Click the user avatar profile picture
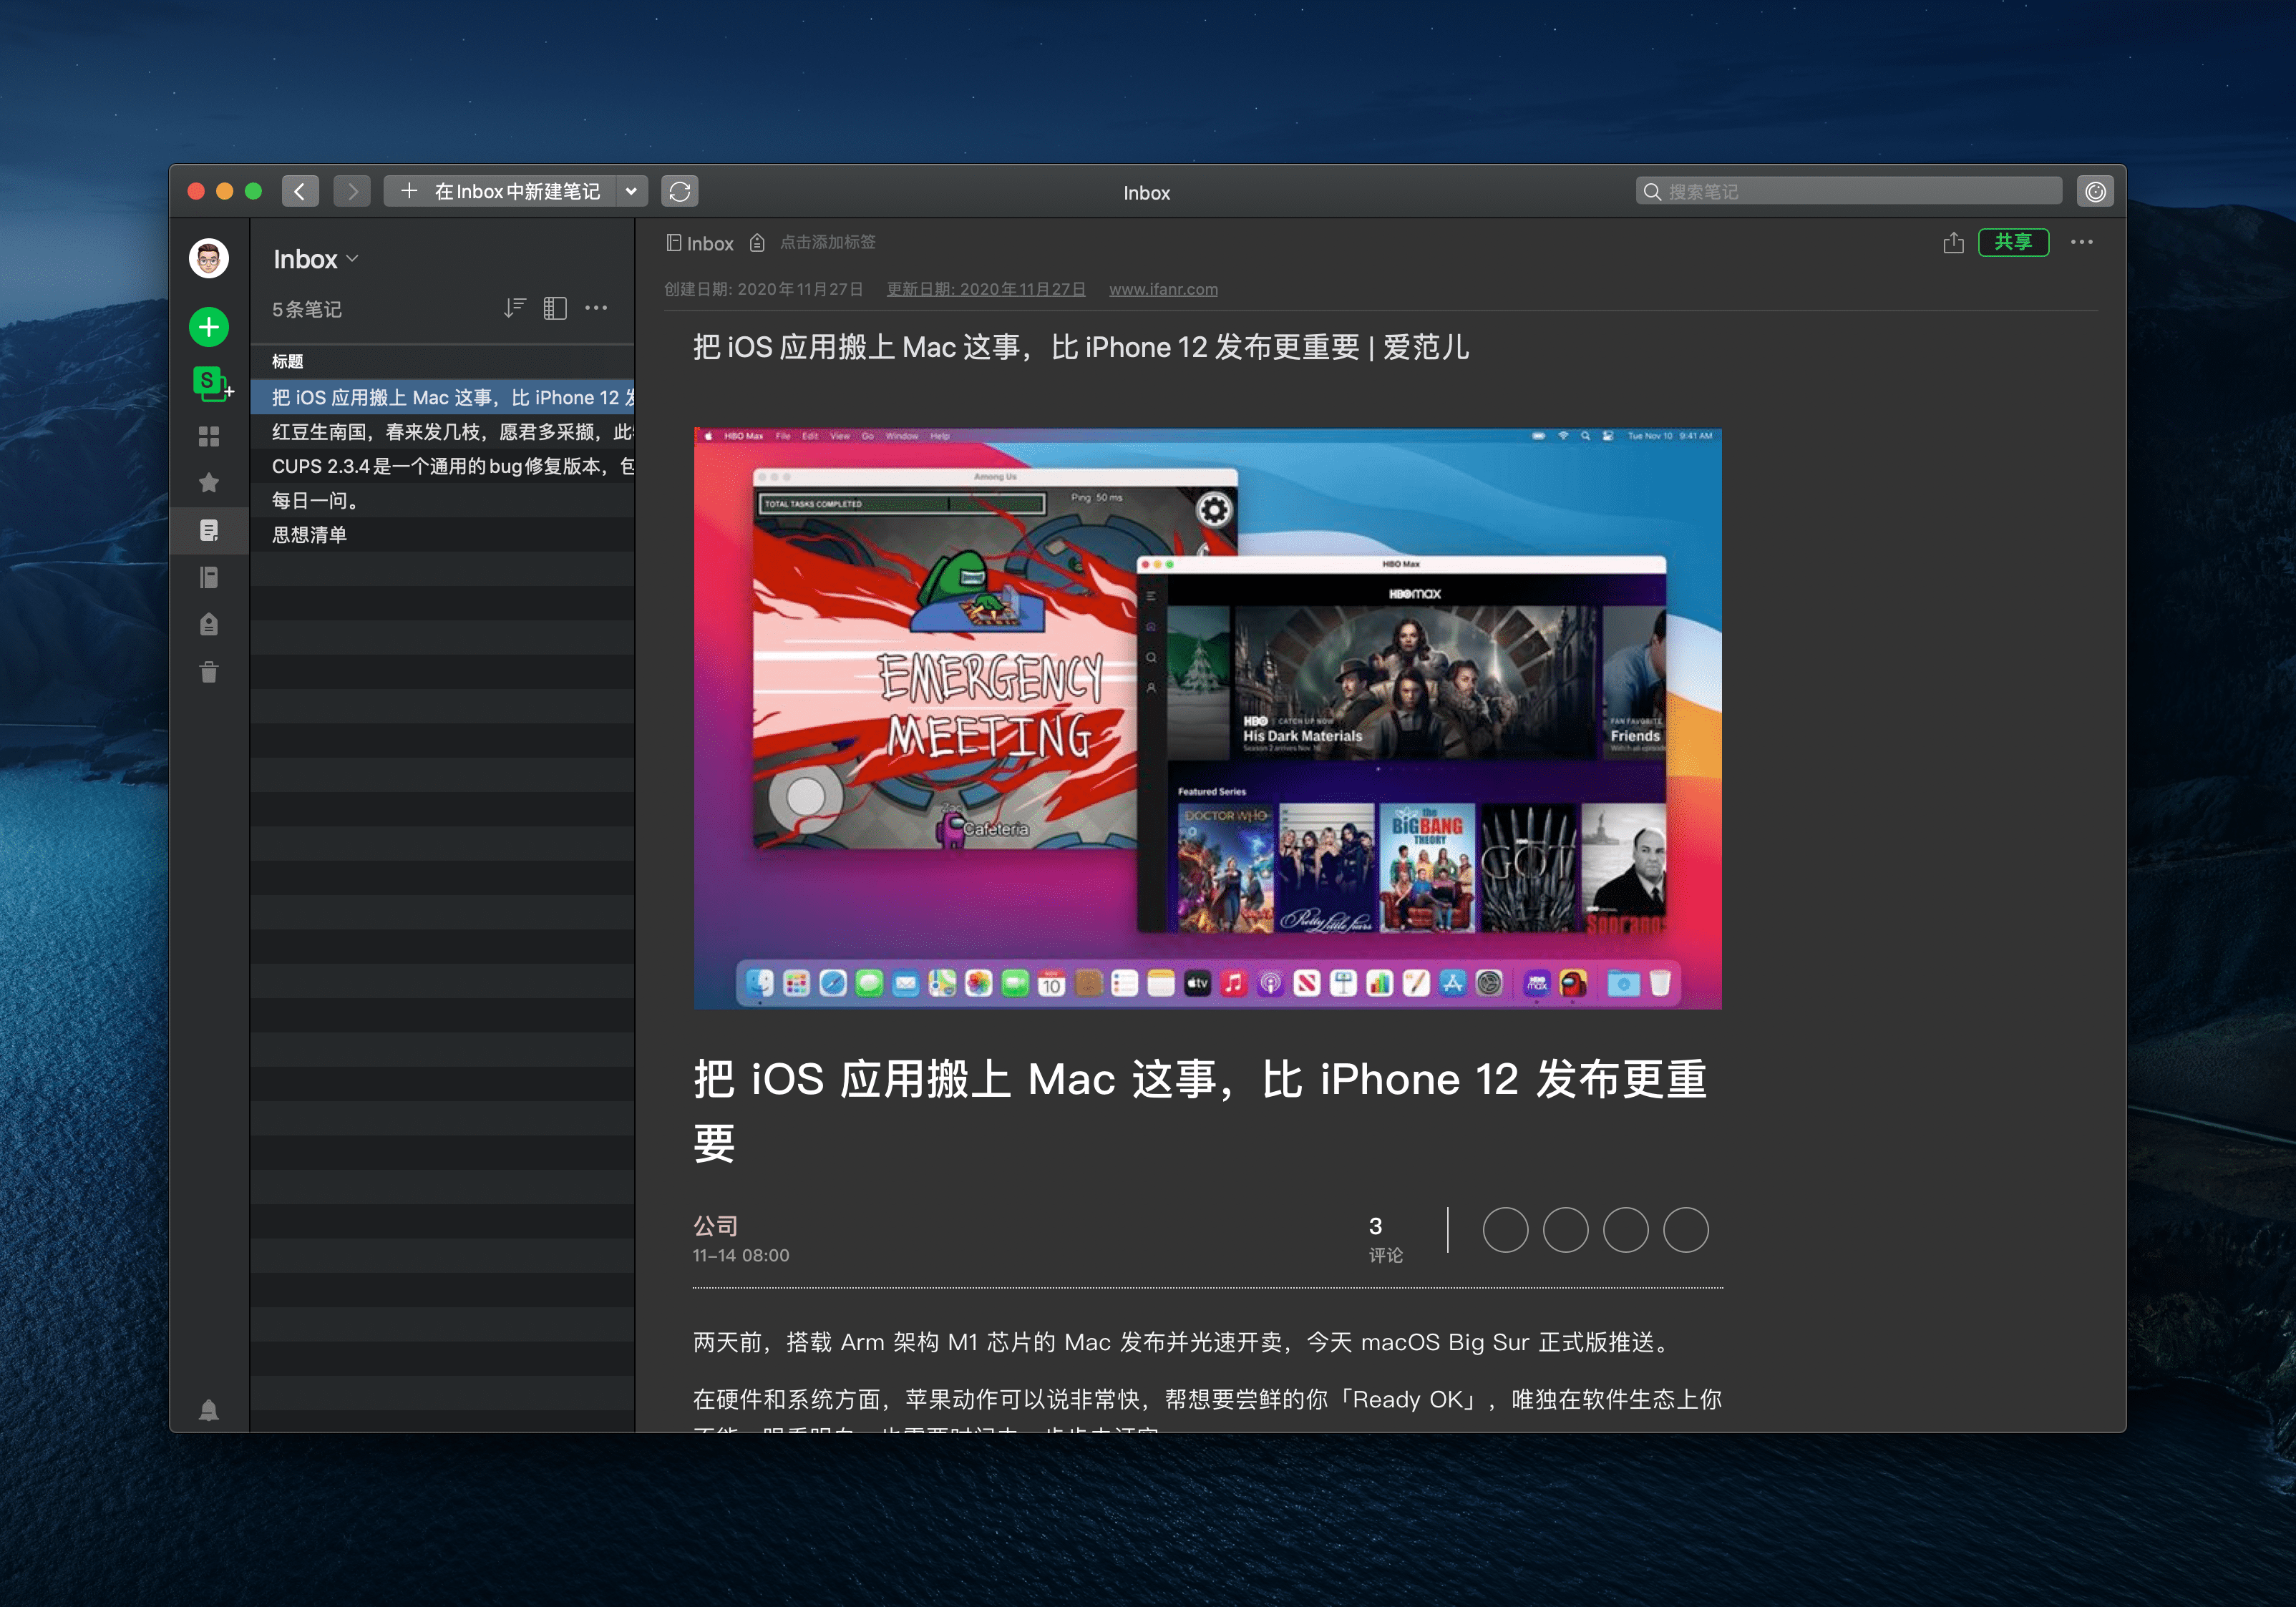This screenshot has height=1607, width=2296. pos(208,259)
